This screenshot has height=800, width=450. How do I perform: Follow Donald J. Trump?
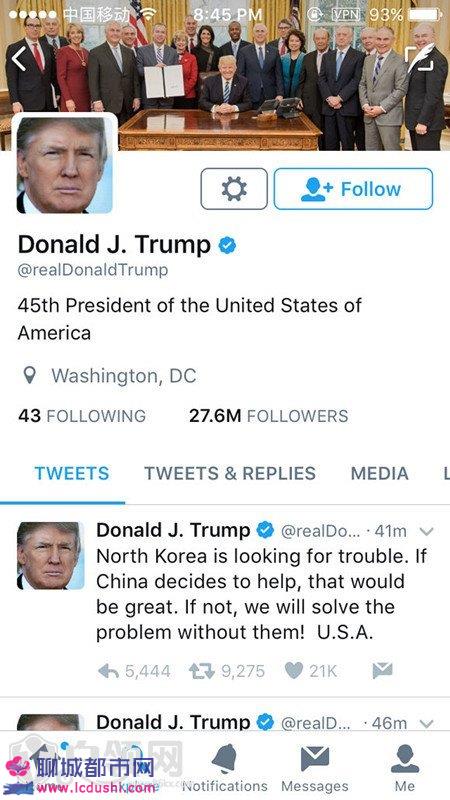tap(353, 189)
